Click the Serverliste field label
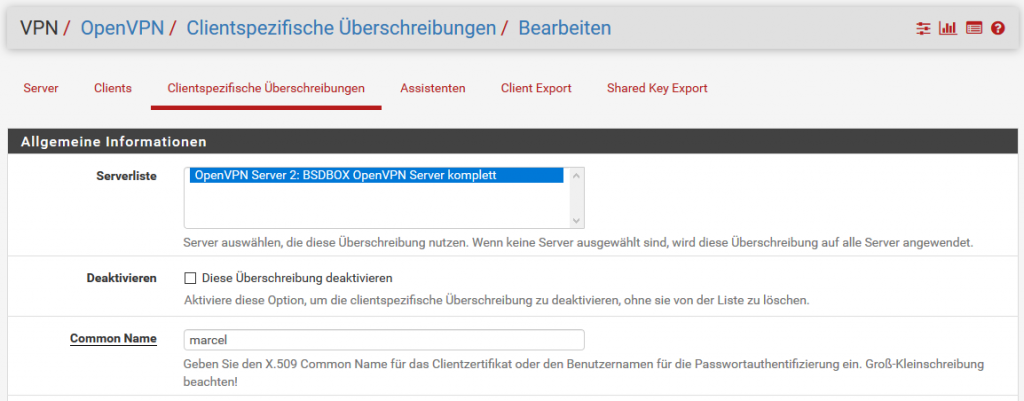Image resolution: width=1024 pixels, height=401 pixels. (x=126, y=177)
